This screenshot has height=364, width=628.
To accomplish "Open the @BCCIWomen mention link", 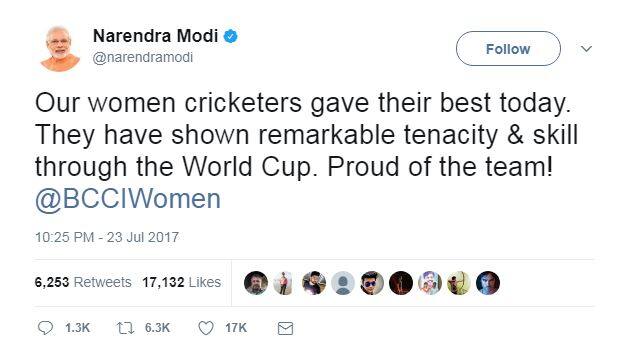I will [x=128, y=199].
